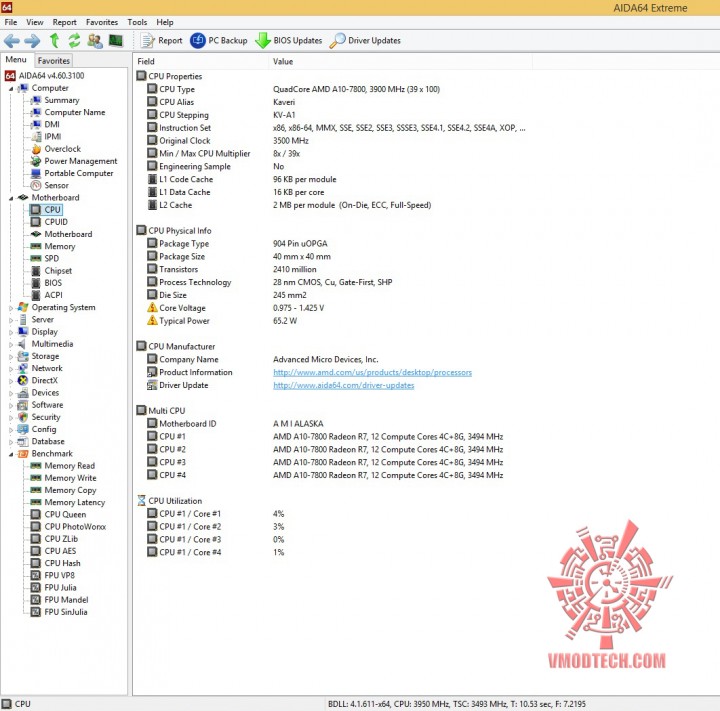Screen dimensions: 720x711
Task: Start PC Backup
Action: point(219,40)
